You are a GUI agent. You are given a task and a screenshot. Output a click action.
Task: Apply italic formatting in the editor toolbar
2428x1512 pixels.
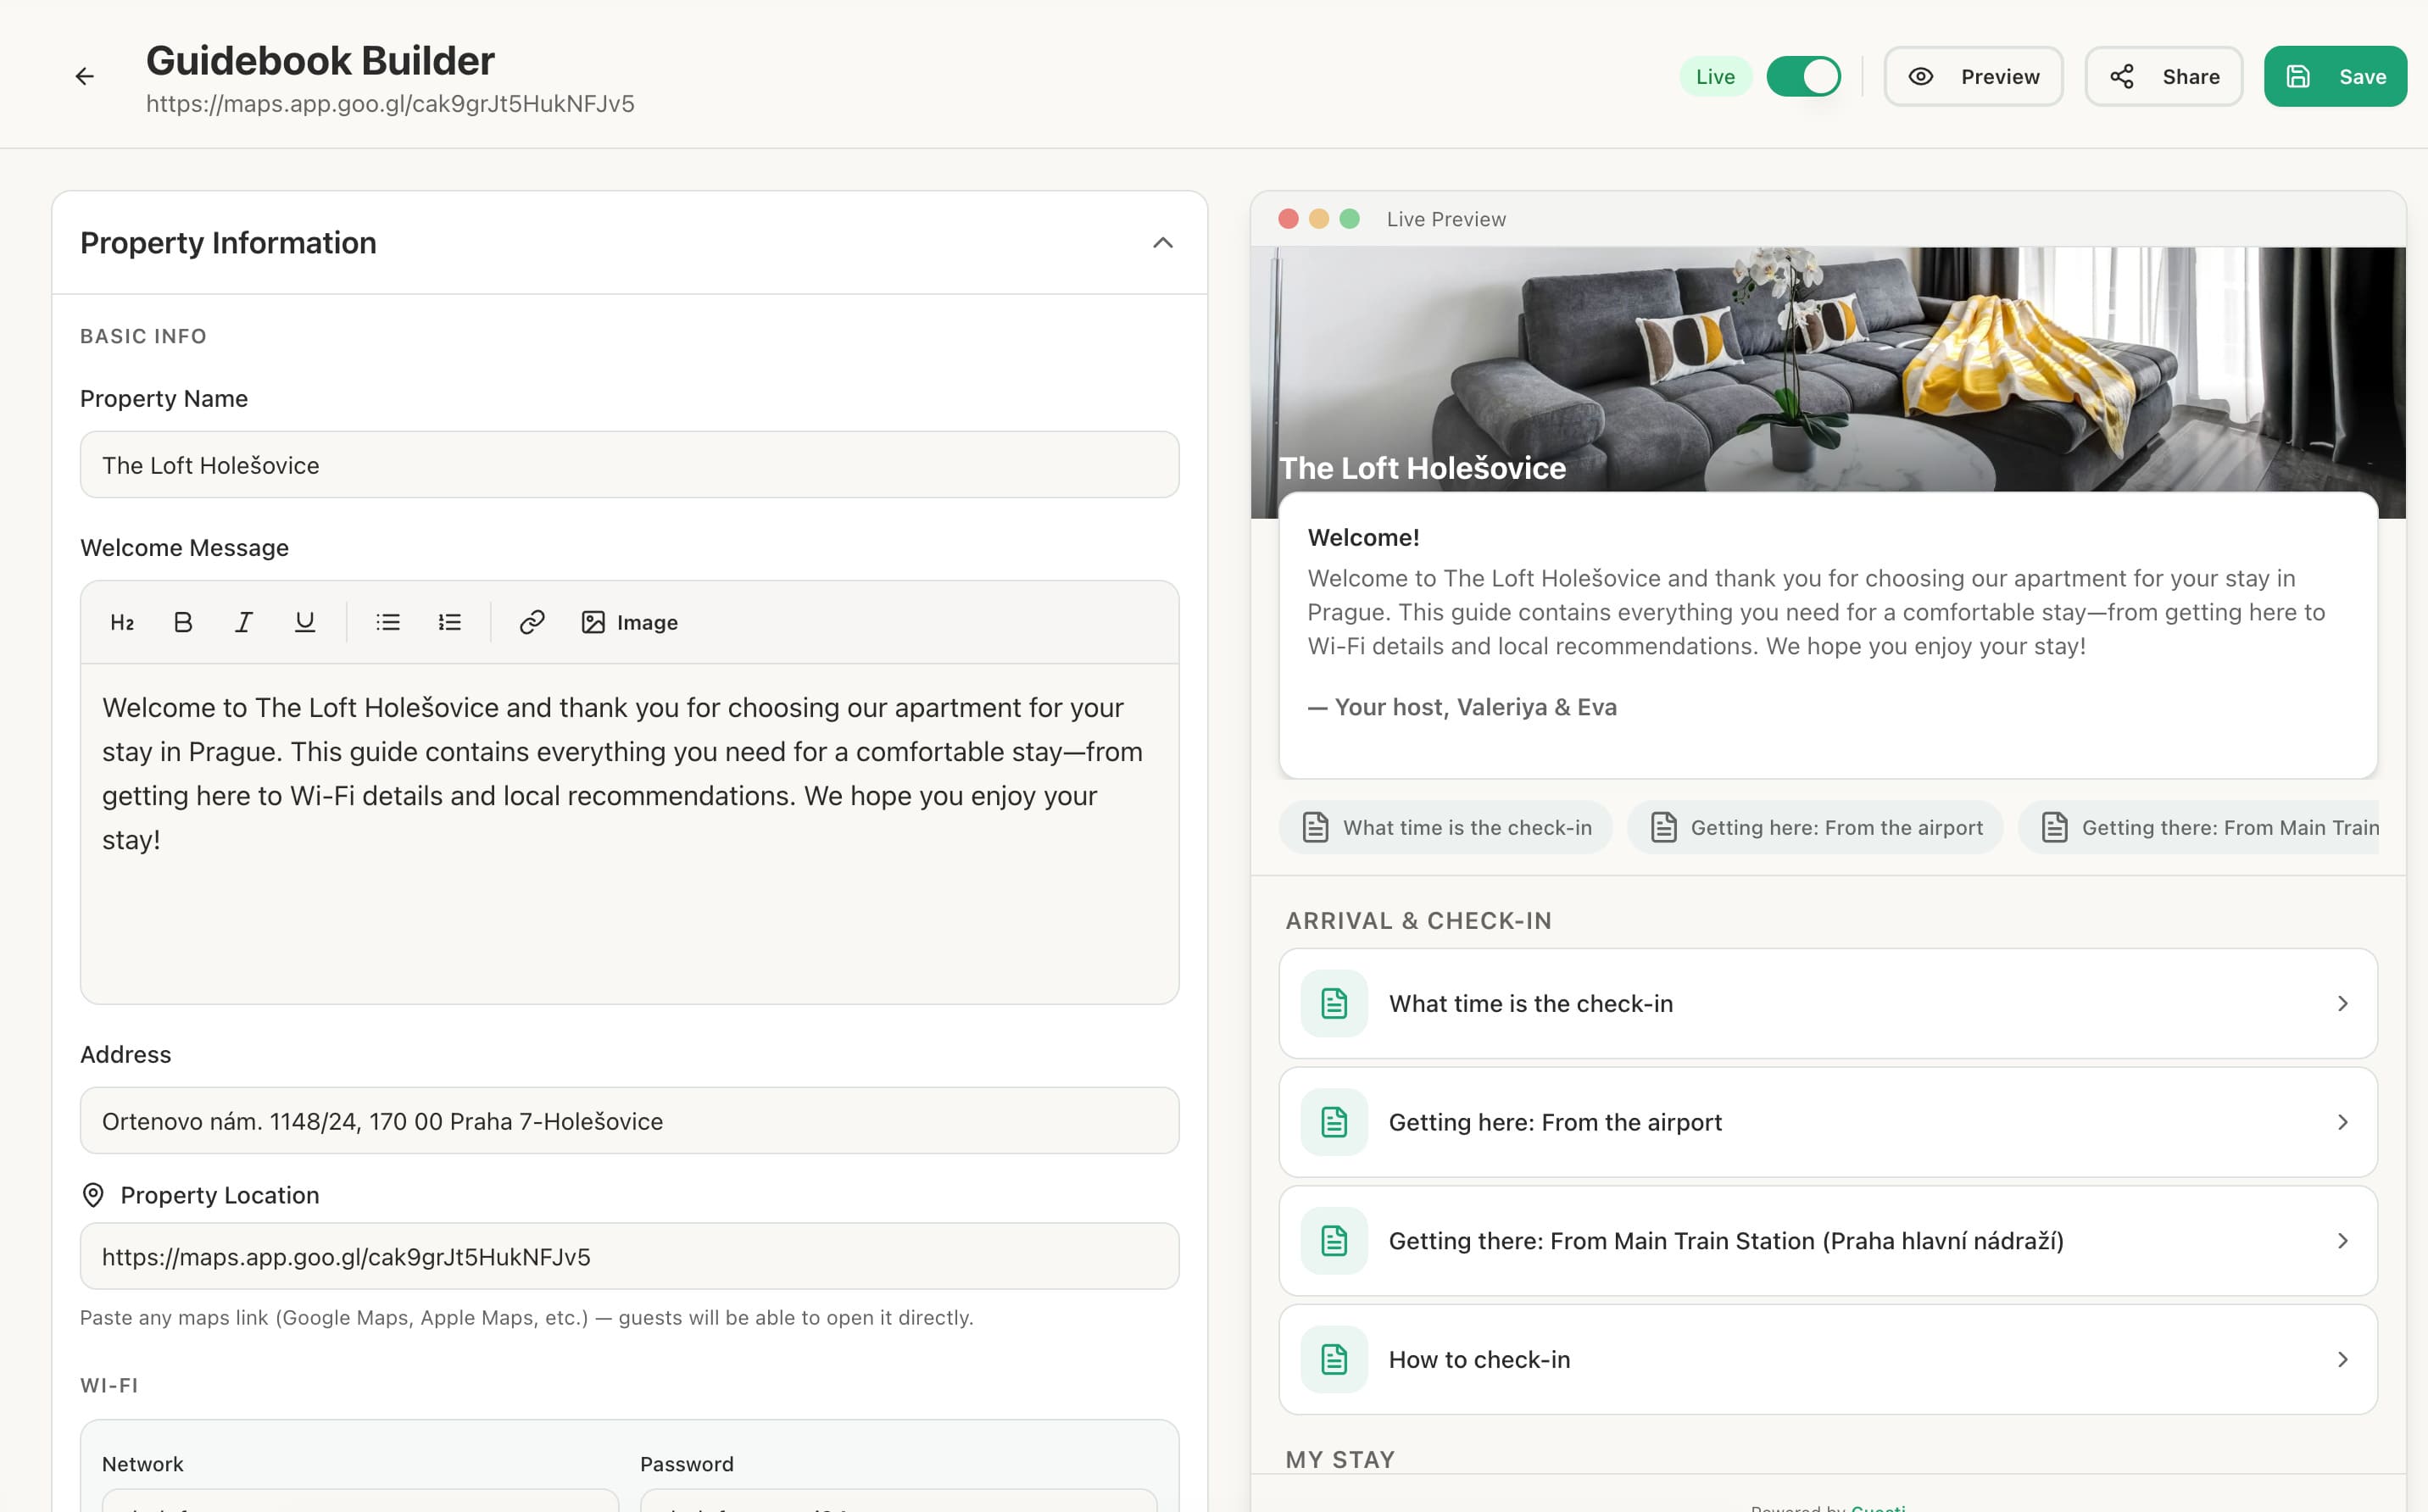[x=243, y=621]
